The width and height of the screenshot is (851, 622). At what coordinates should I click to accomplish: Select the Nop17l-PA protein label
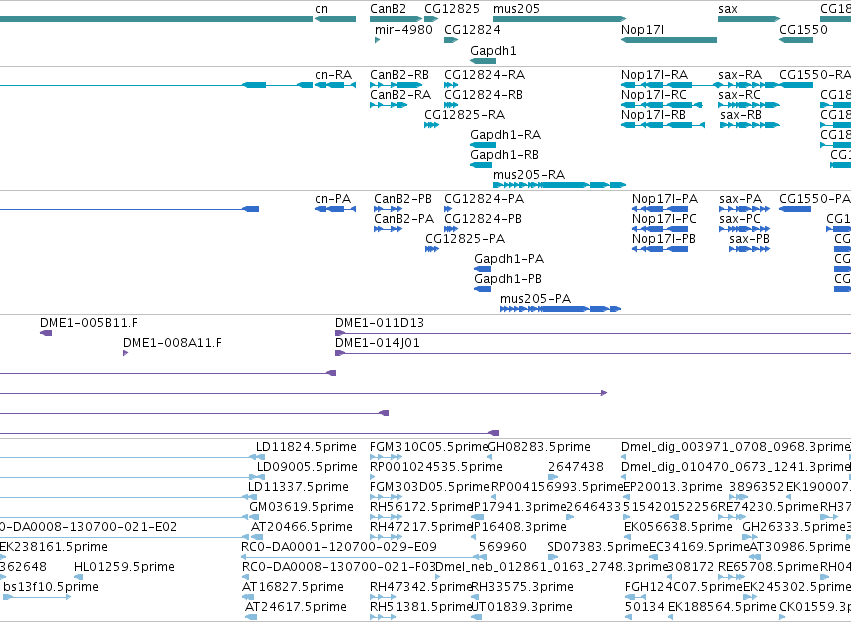click(664, 199)
